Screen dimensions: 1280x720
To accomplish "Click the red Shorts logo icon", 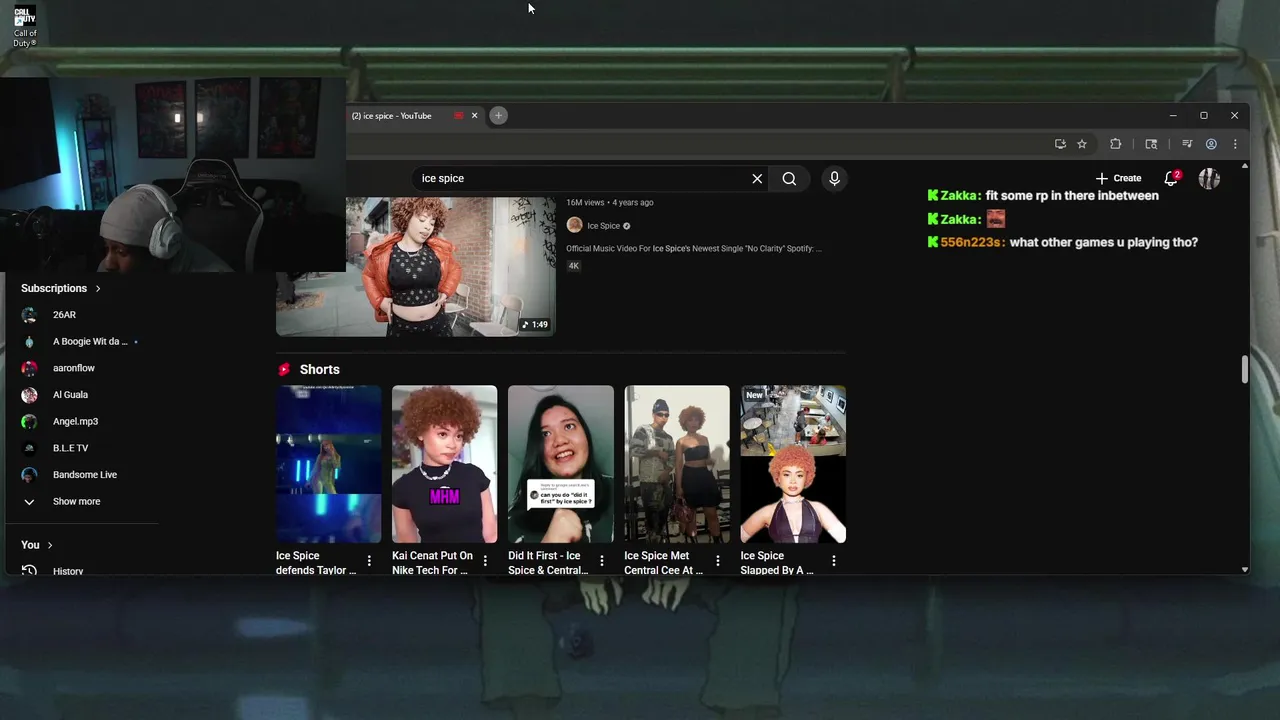I will [x=284, y=369].
